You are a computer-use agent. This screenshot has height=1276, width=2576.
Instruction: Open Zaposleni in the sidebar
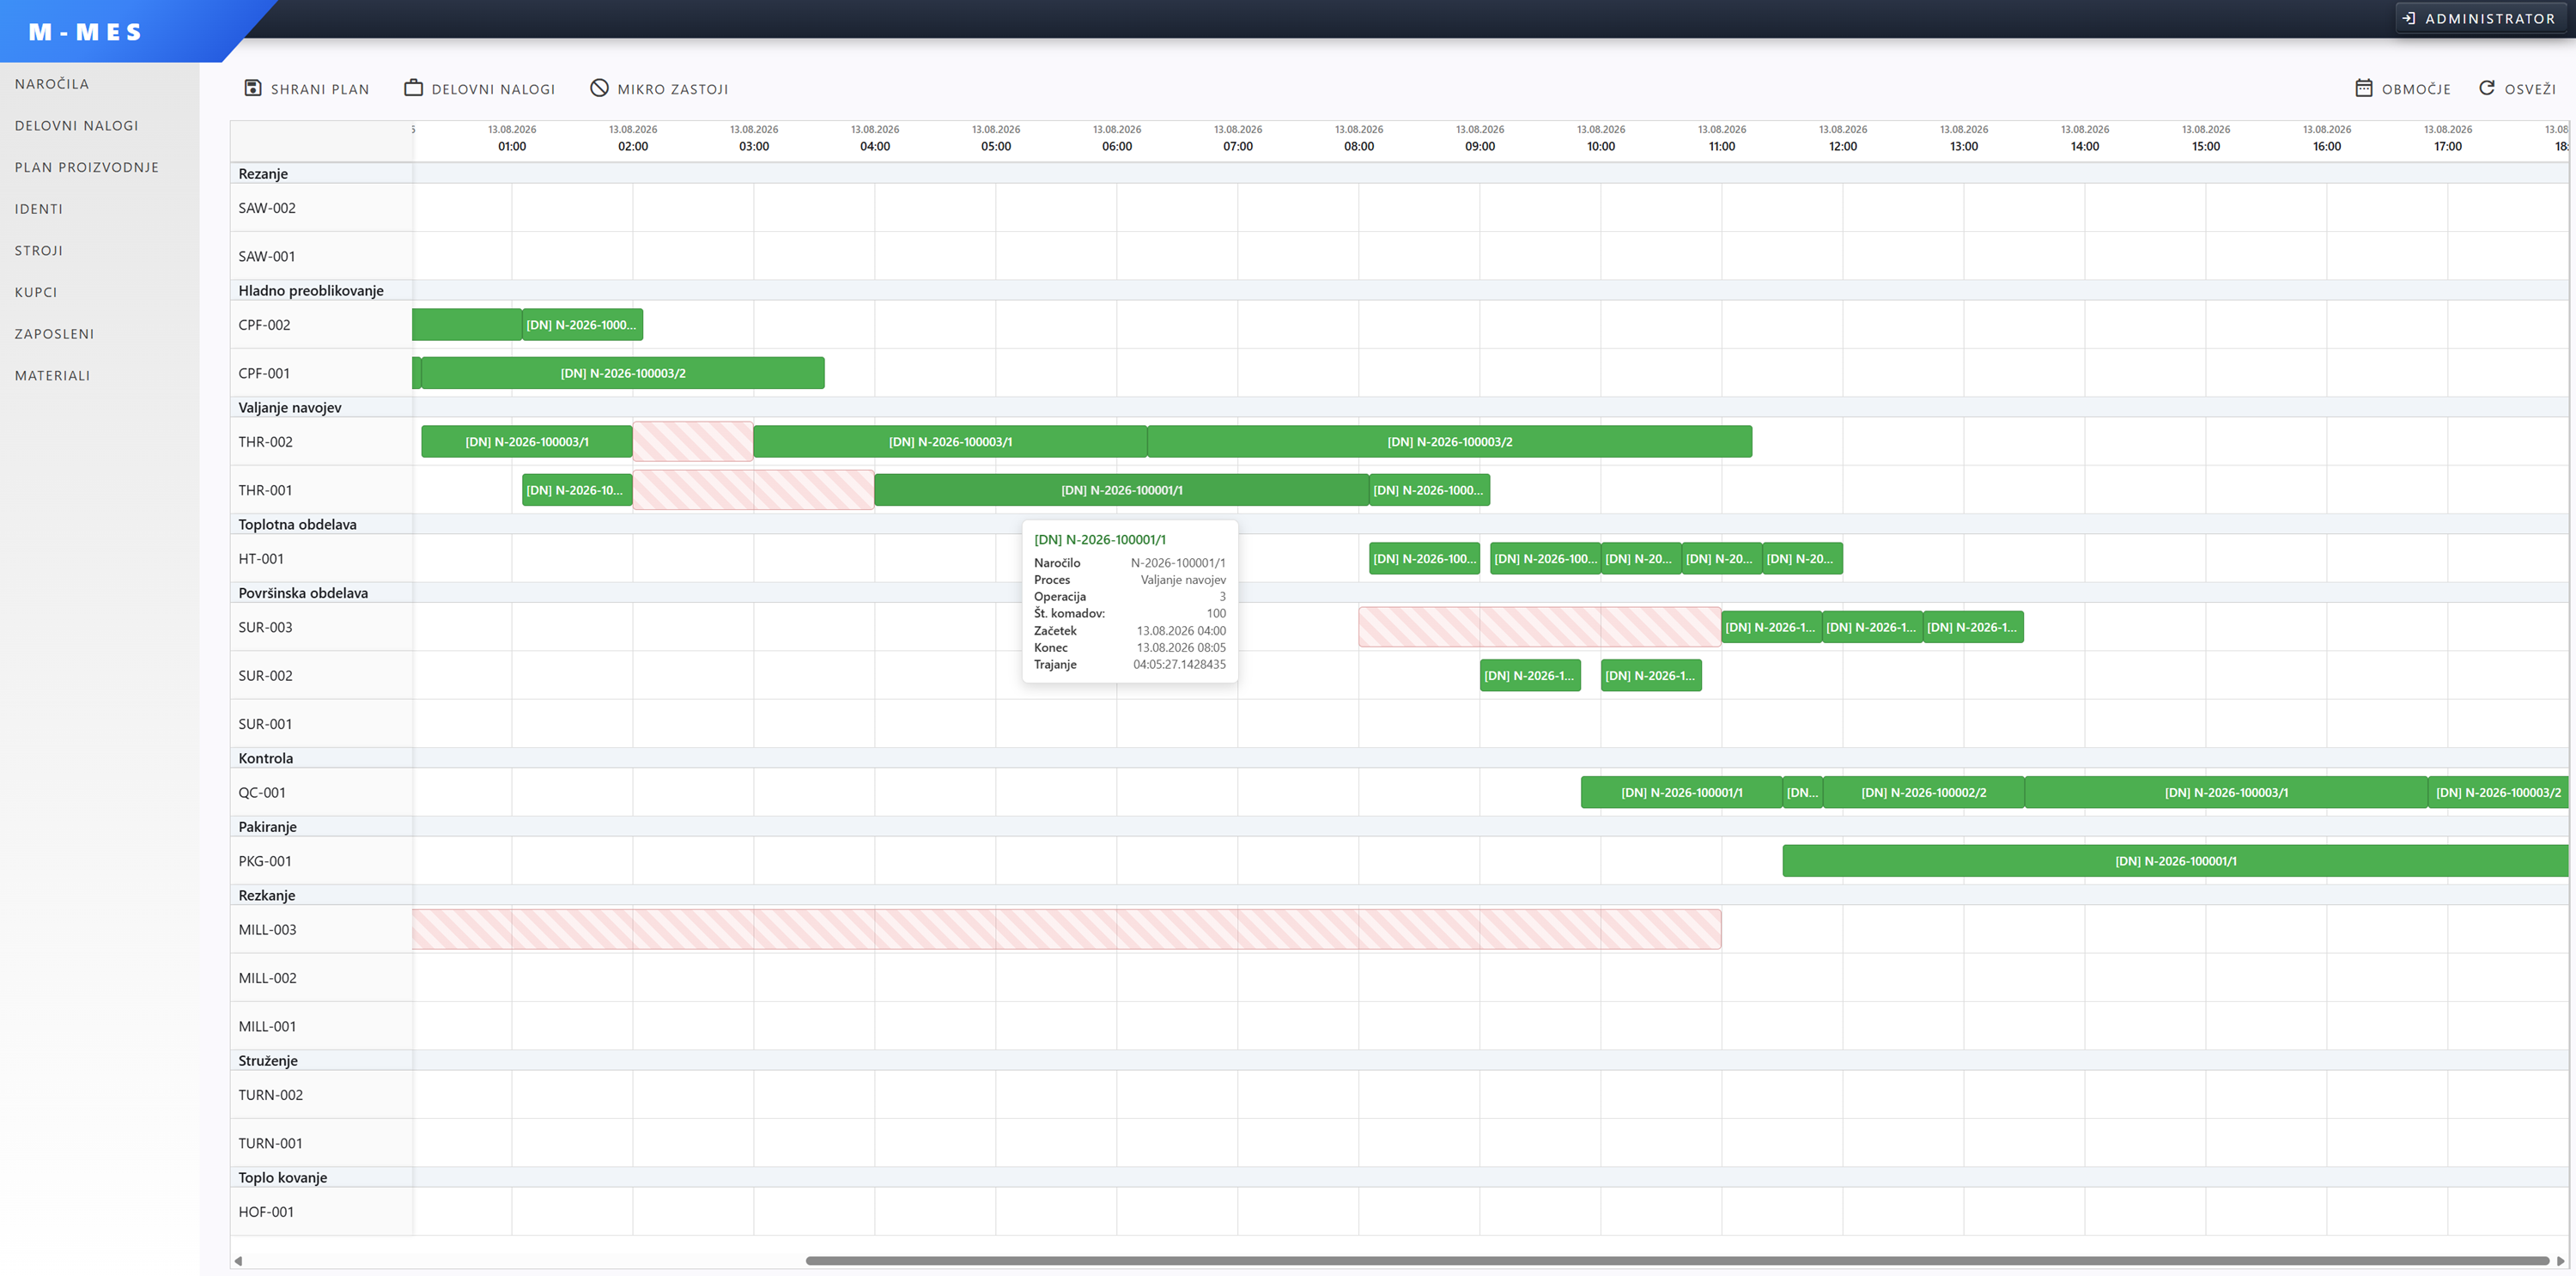click(55, 334)
